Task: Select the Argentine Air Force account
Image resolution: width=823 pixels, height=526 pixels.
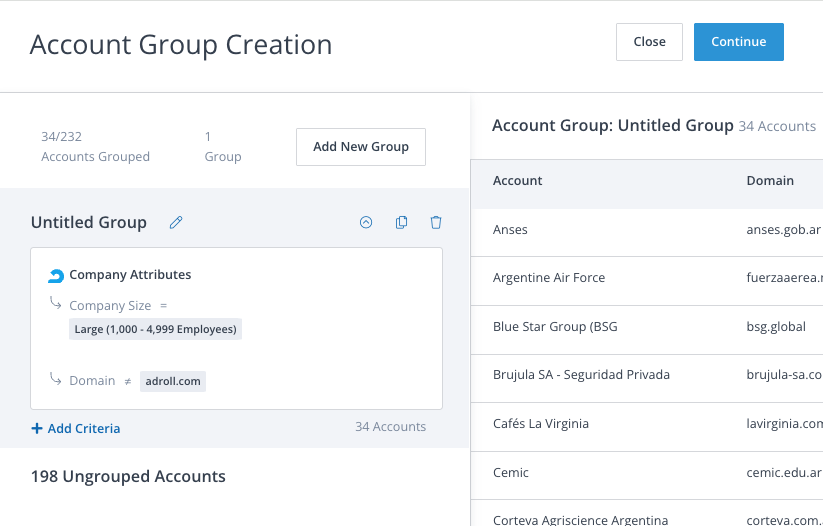Action: pyautogui.click(x=549, y=278)
